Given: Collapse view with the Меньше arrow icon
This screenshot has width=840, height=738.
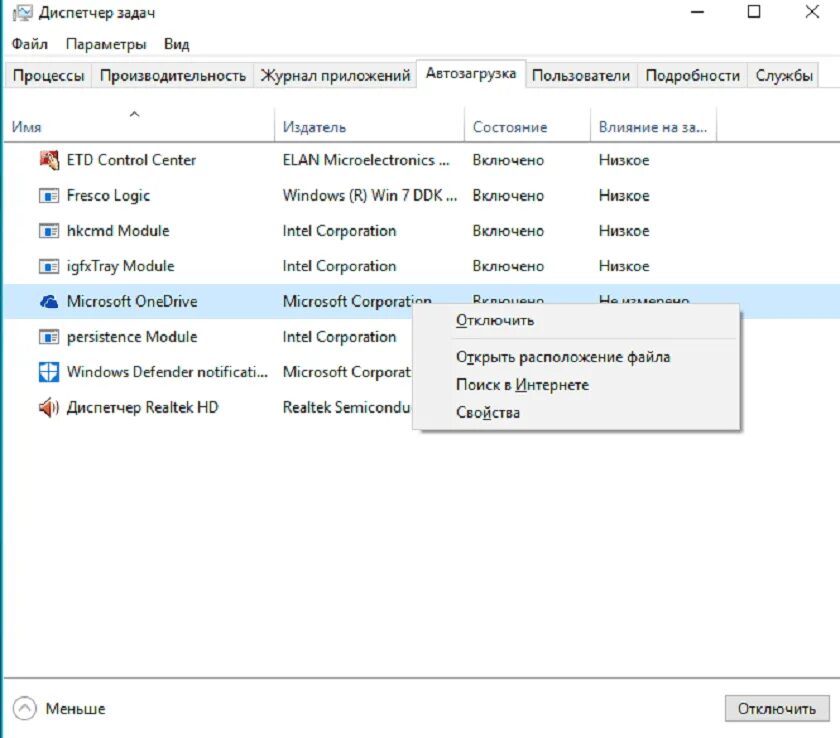Looking at the screenshot, I should [x=25, y=708].
